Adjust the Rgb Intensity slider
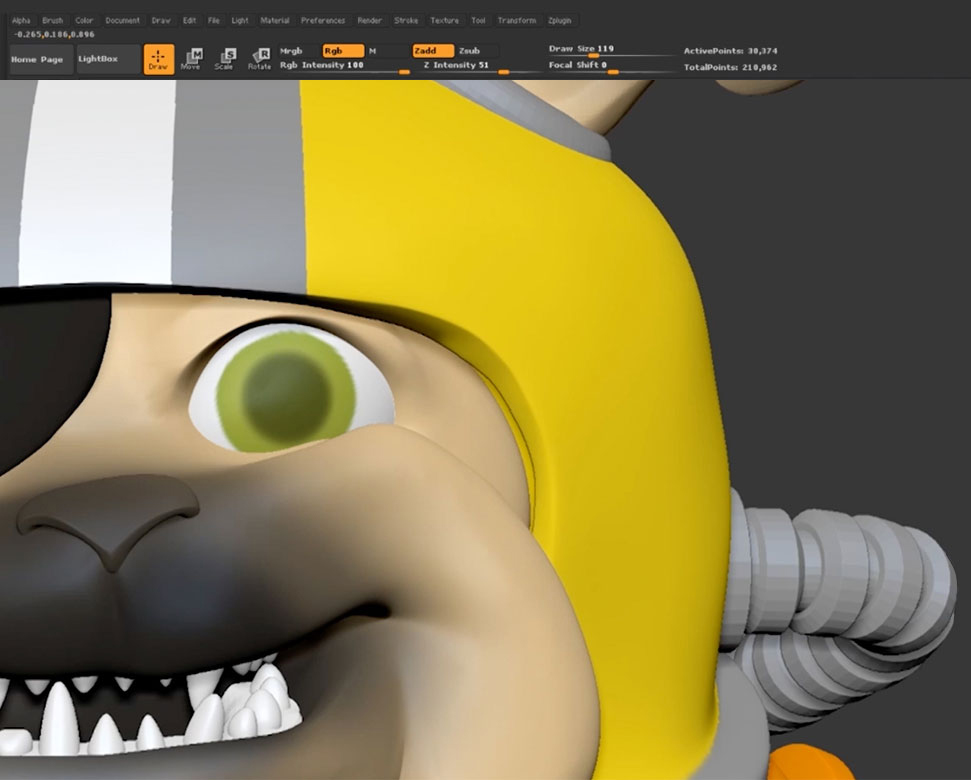Viewport: 971px width, 780px height. [x=345, y=66]
